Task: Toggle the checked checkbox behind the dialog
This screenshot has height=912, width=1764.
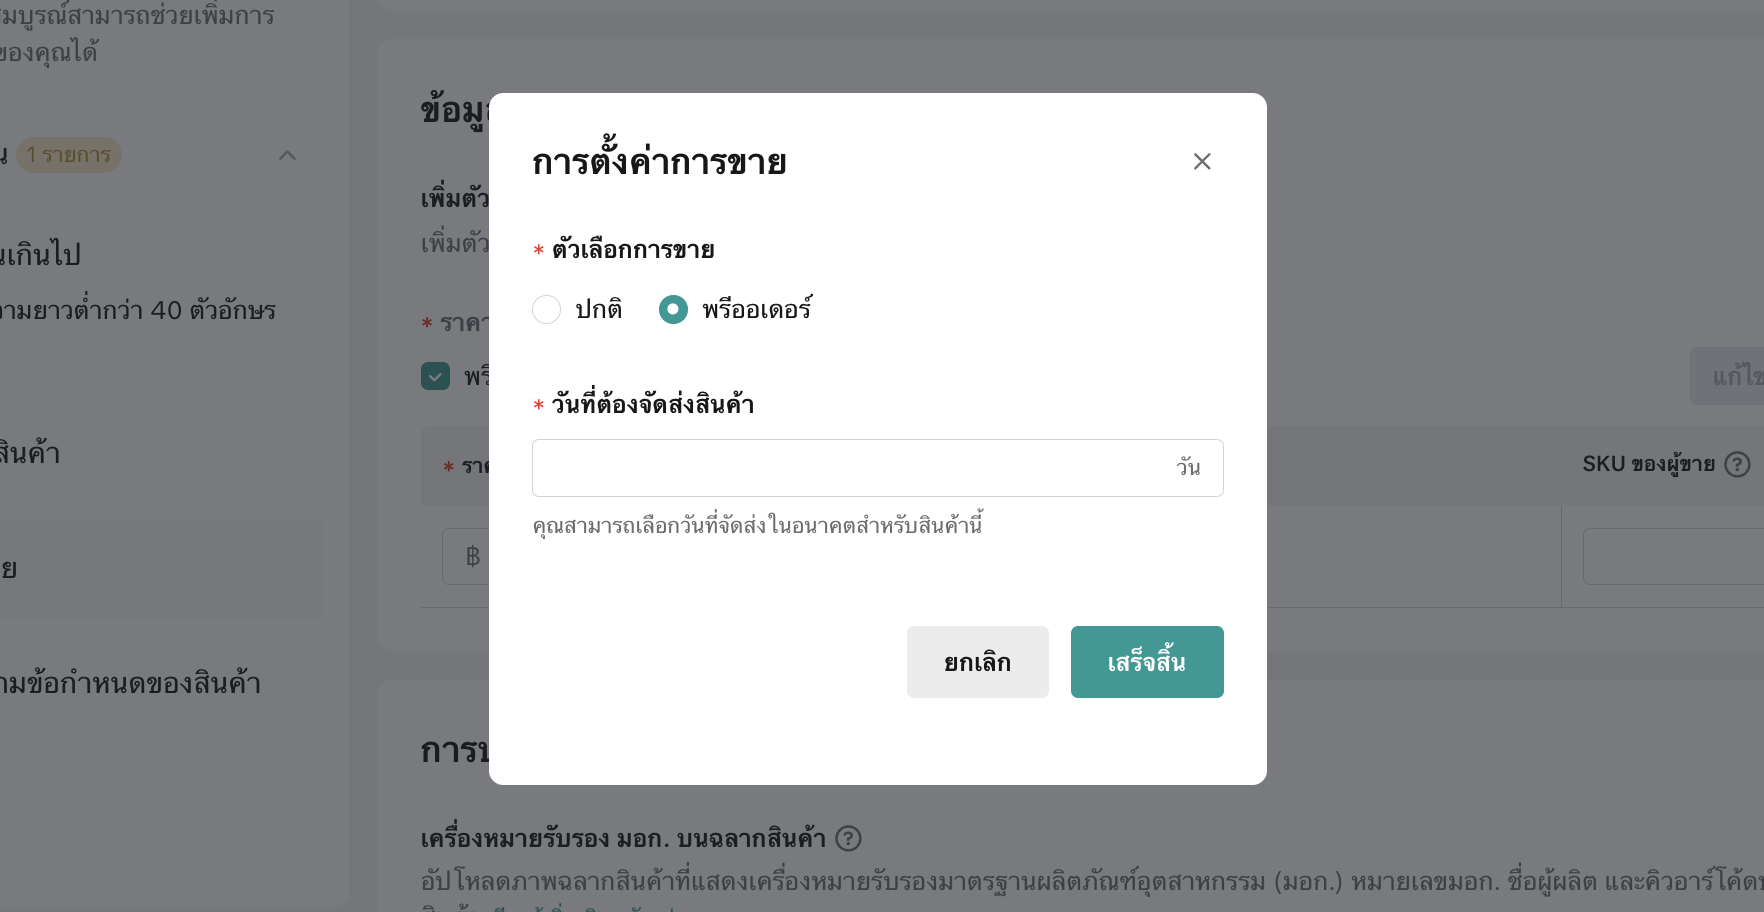Action: point(436,376)
